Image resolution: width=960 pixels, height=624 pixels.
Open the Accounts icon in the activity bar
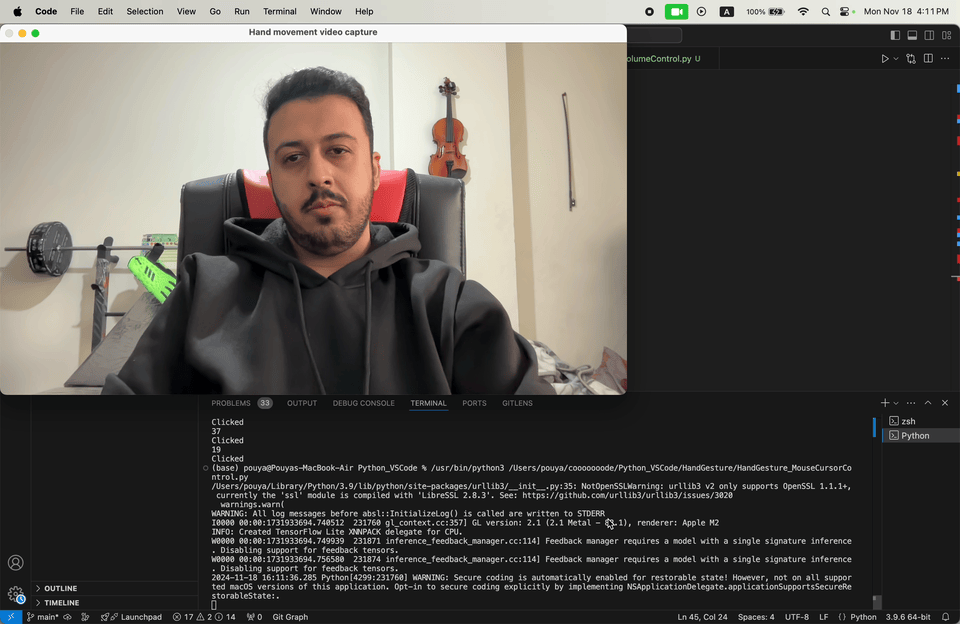point(16,563)
